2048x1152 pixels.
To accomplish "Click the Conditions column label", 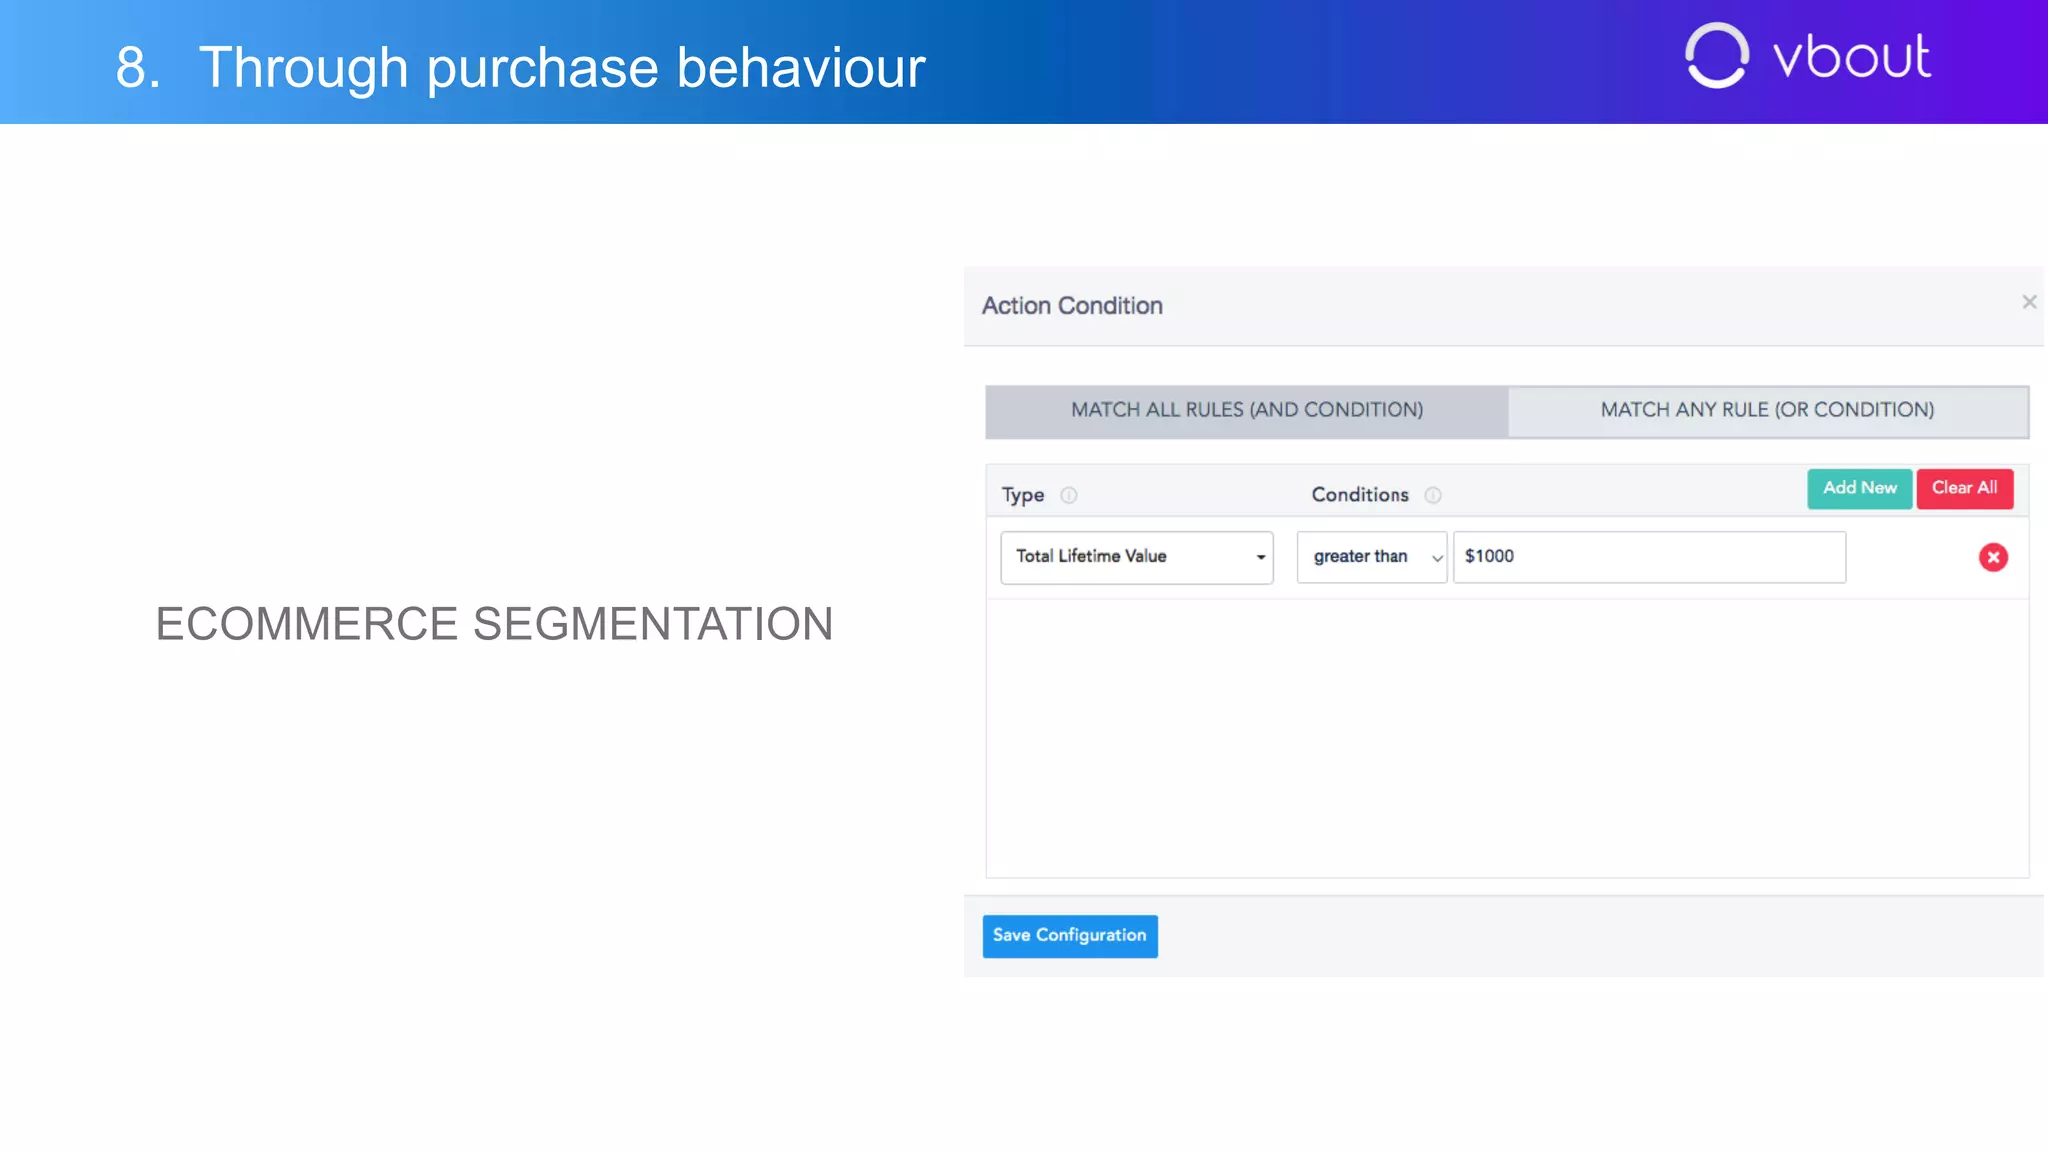I will (1360, 495).
